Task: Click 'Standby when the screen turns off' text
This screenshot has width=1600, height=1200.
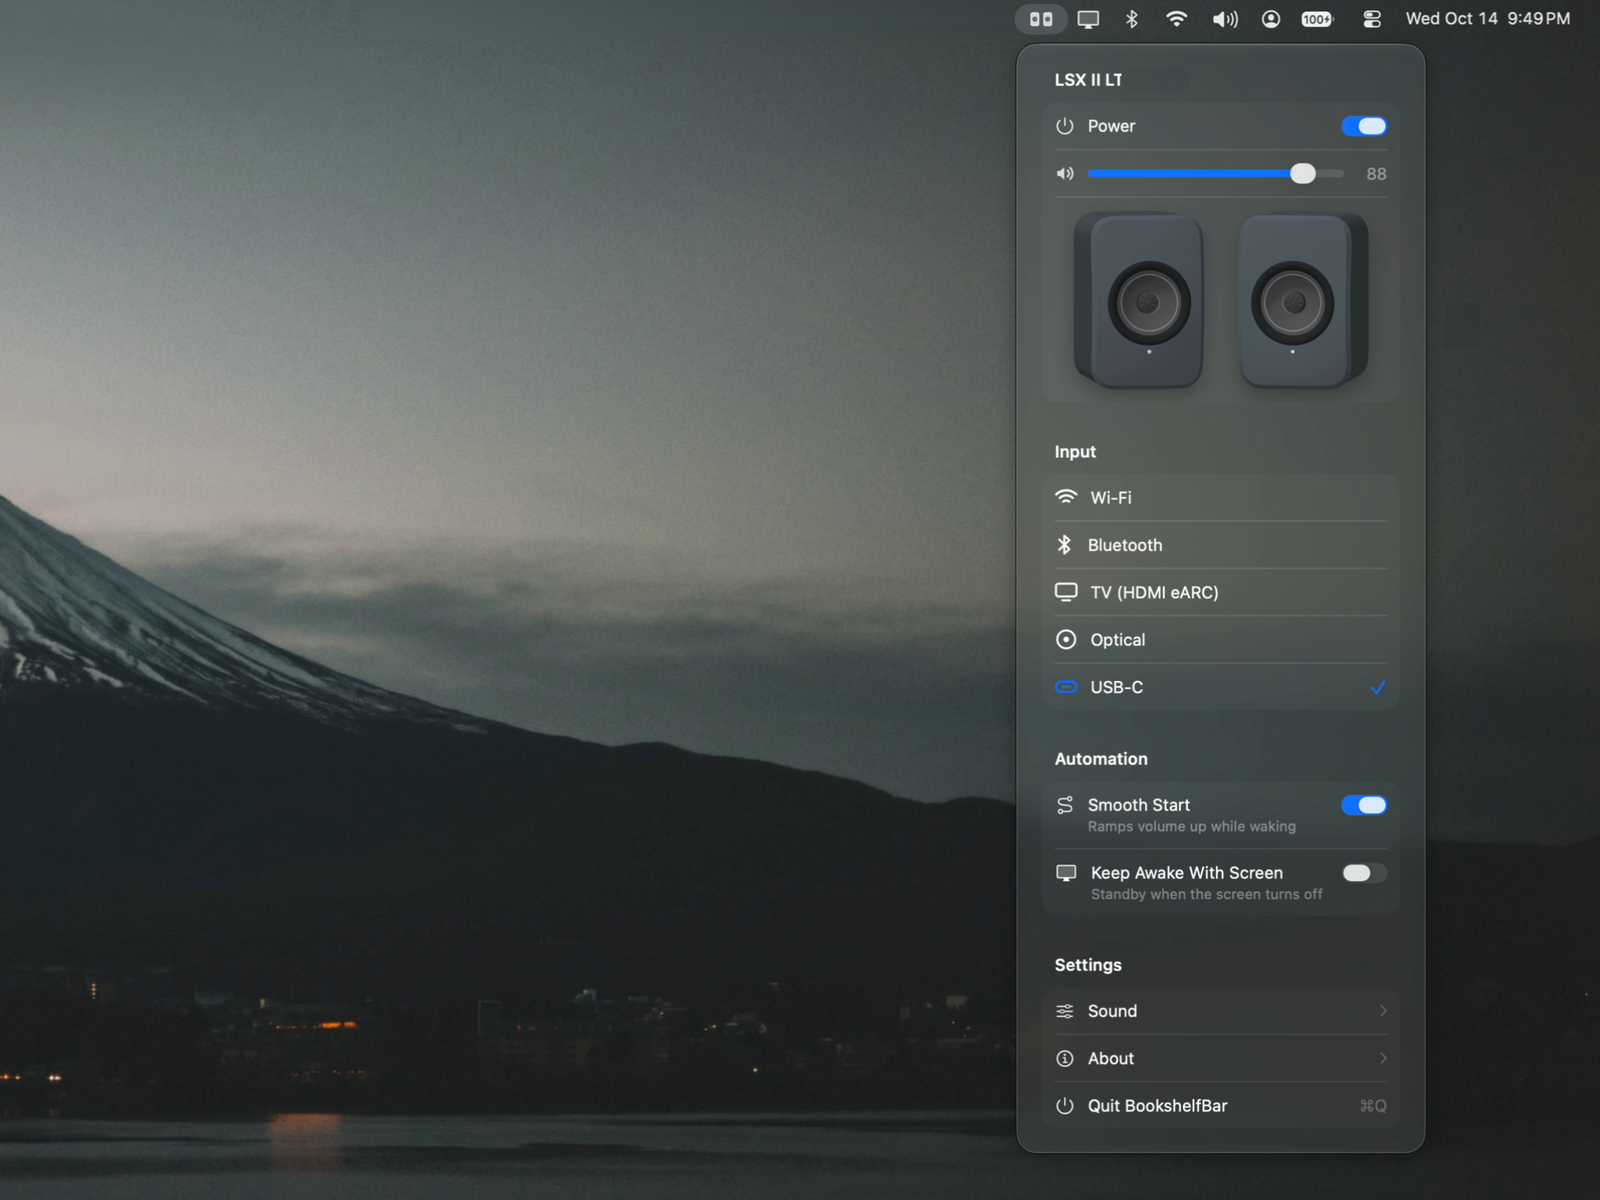Action: [x=1207, y=895]
